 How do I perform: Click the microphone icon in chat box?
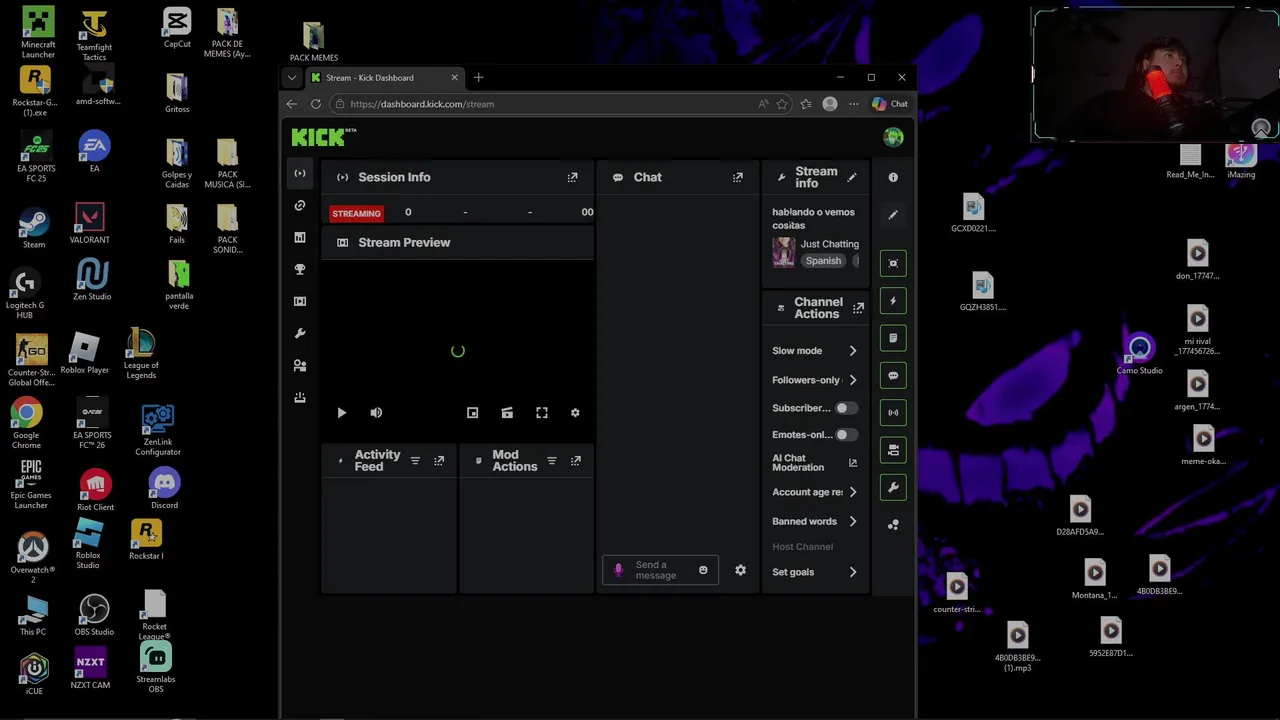[x=618, y=570]
